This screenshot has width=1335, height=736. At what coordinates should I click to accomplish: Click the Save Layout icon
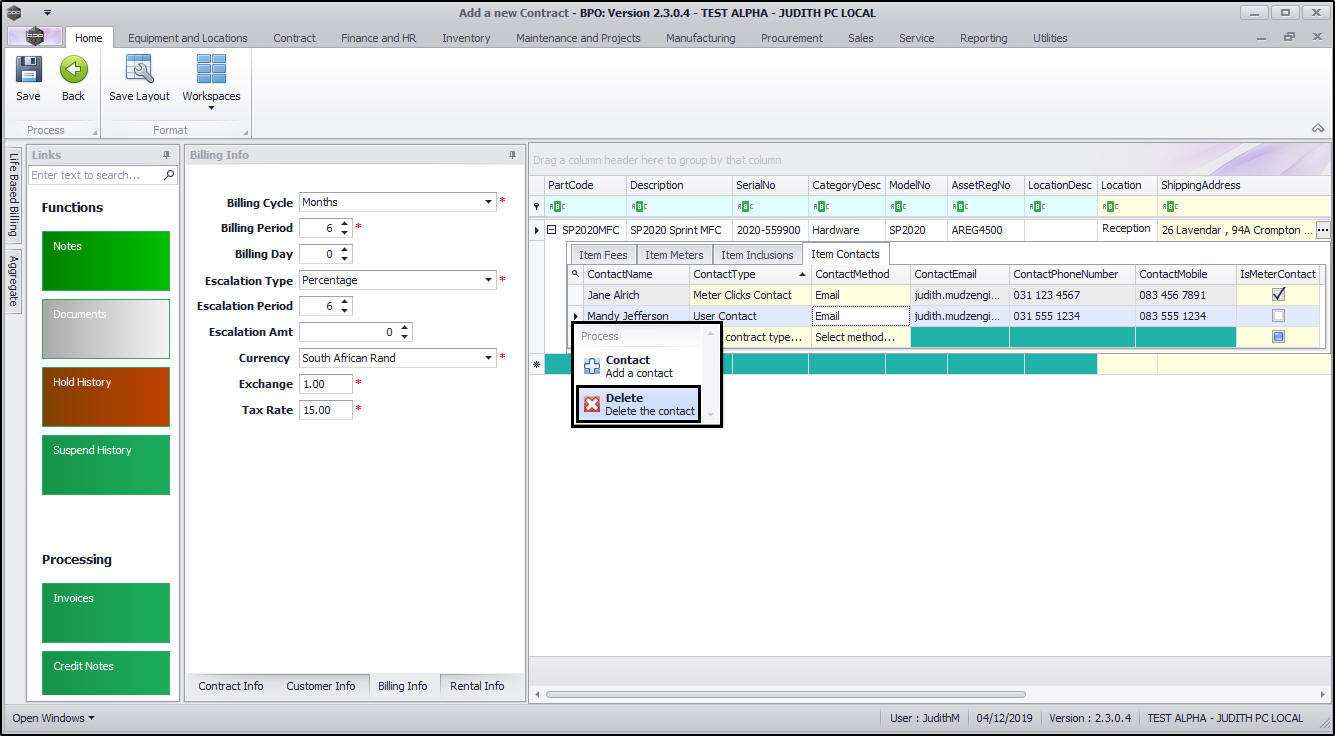click(x=139, y=70)
